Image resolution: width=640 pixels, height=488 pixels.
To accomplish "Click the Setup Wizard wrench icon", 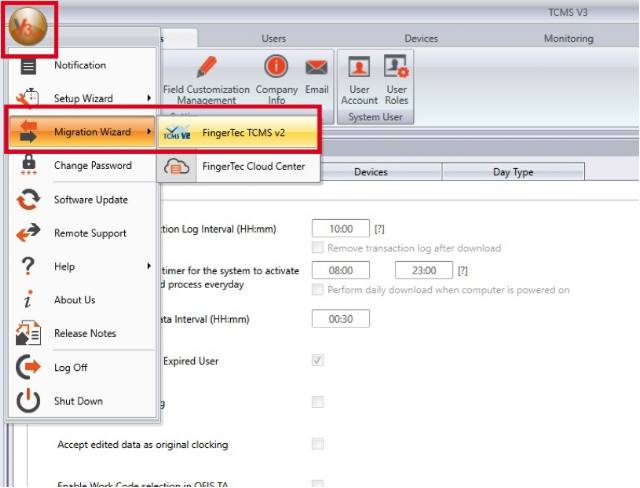I will click(27, 98).
